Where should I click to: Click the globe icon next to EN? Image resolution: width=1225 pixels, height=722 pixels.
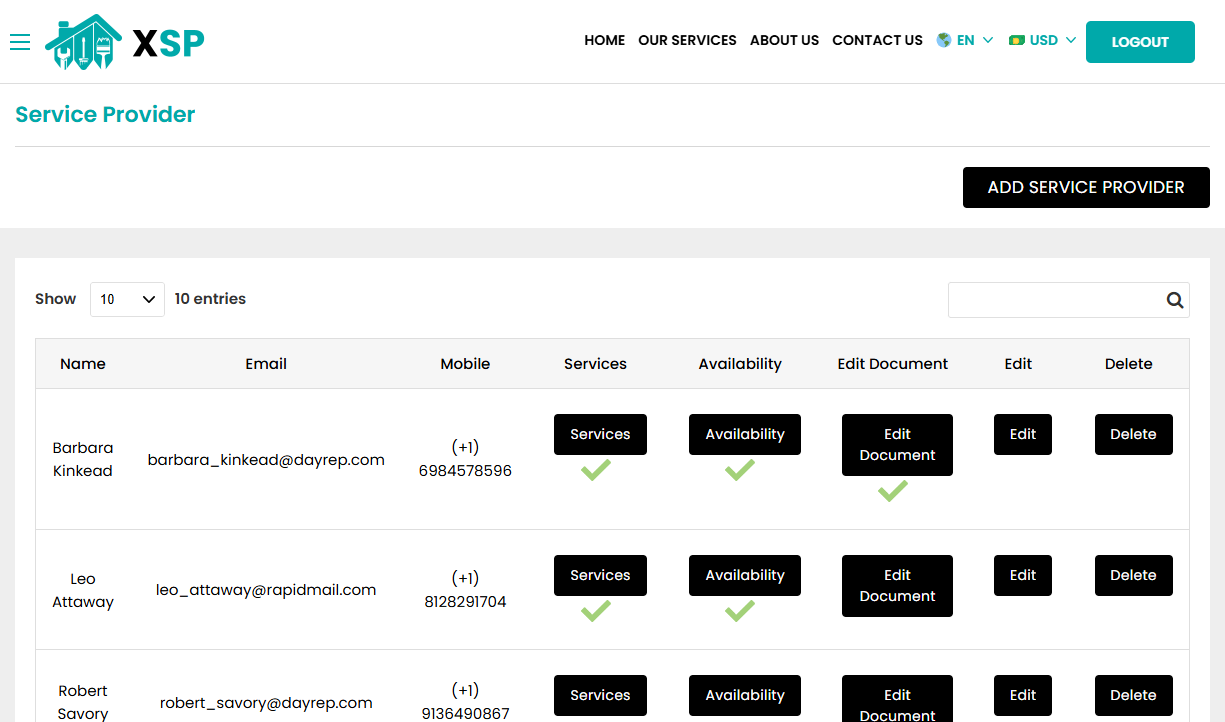tap(941, 40)
